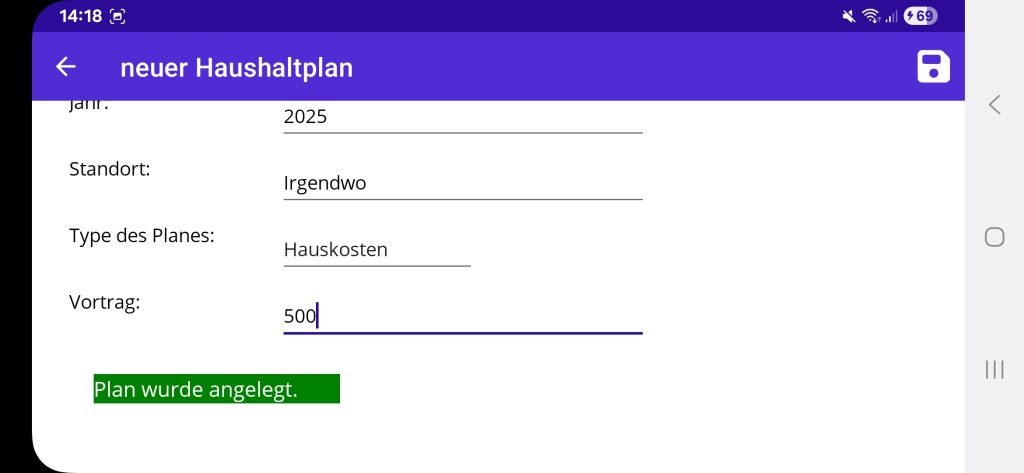Tap the "Type des Planes:" label

(x=141, y=236)
